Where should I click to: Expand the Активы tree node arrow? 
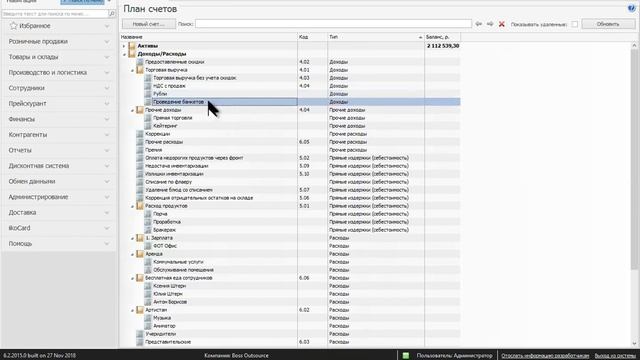[124, 46]
